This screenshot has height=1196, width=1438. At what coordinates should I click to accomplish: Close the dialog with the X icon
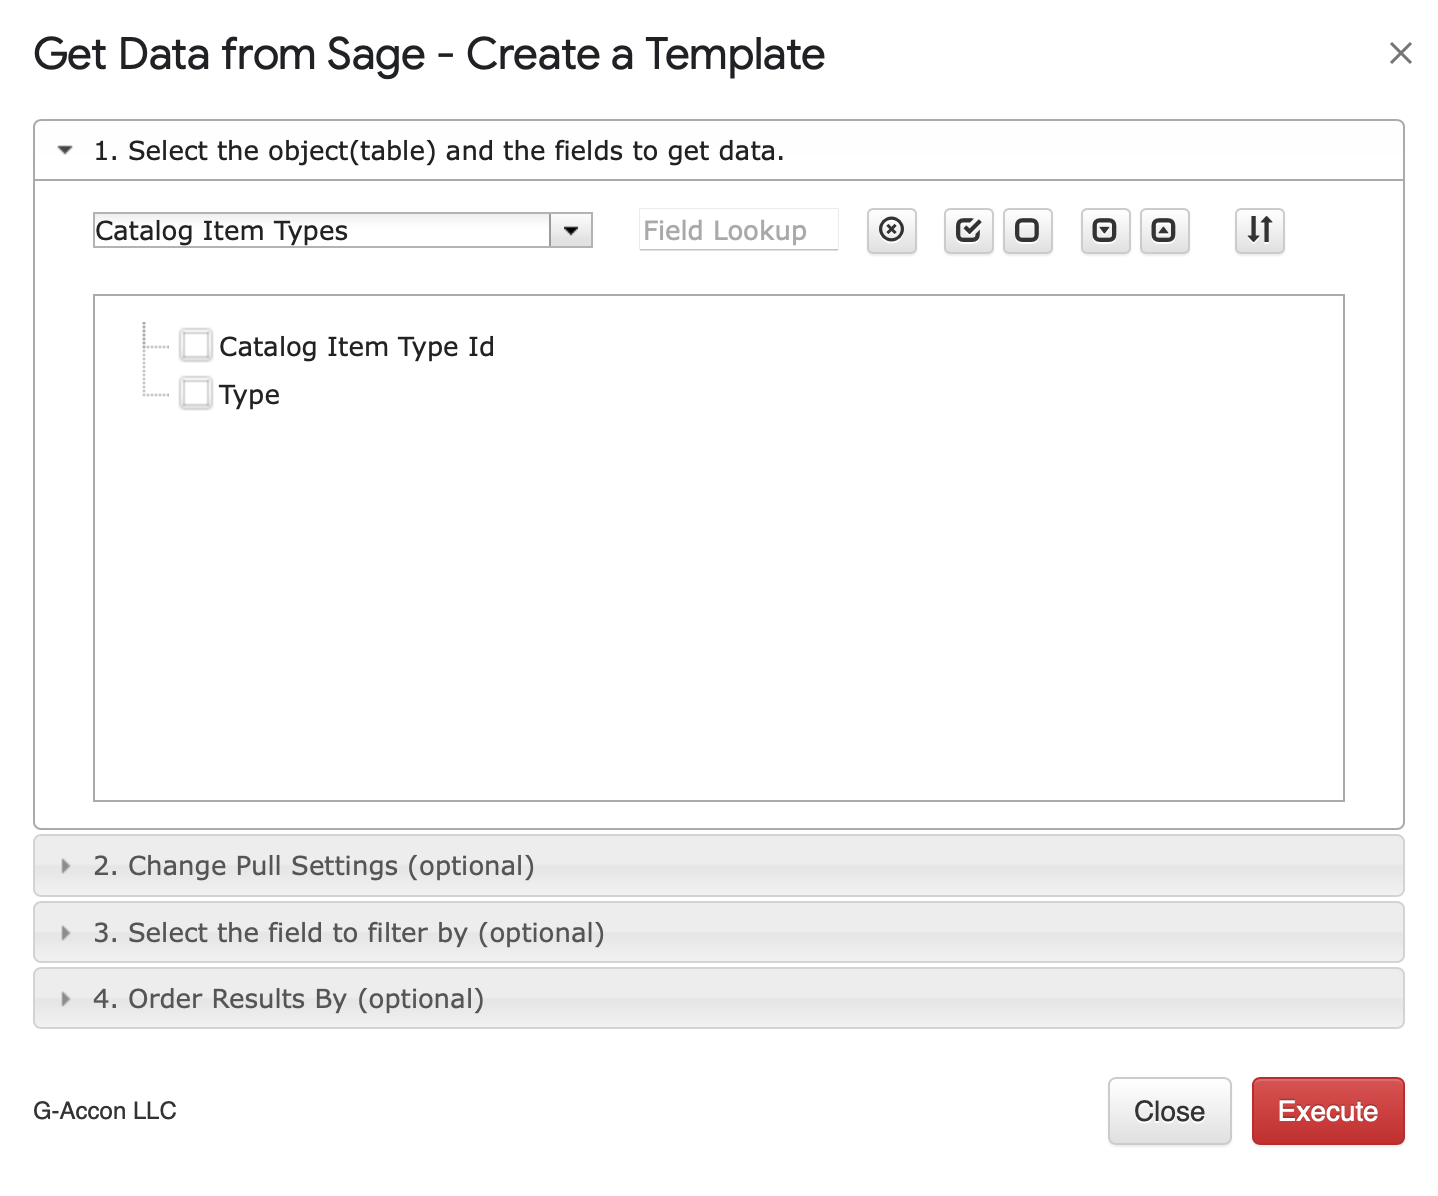(x=1400, y=53)
